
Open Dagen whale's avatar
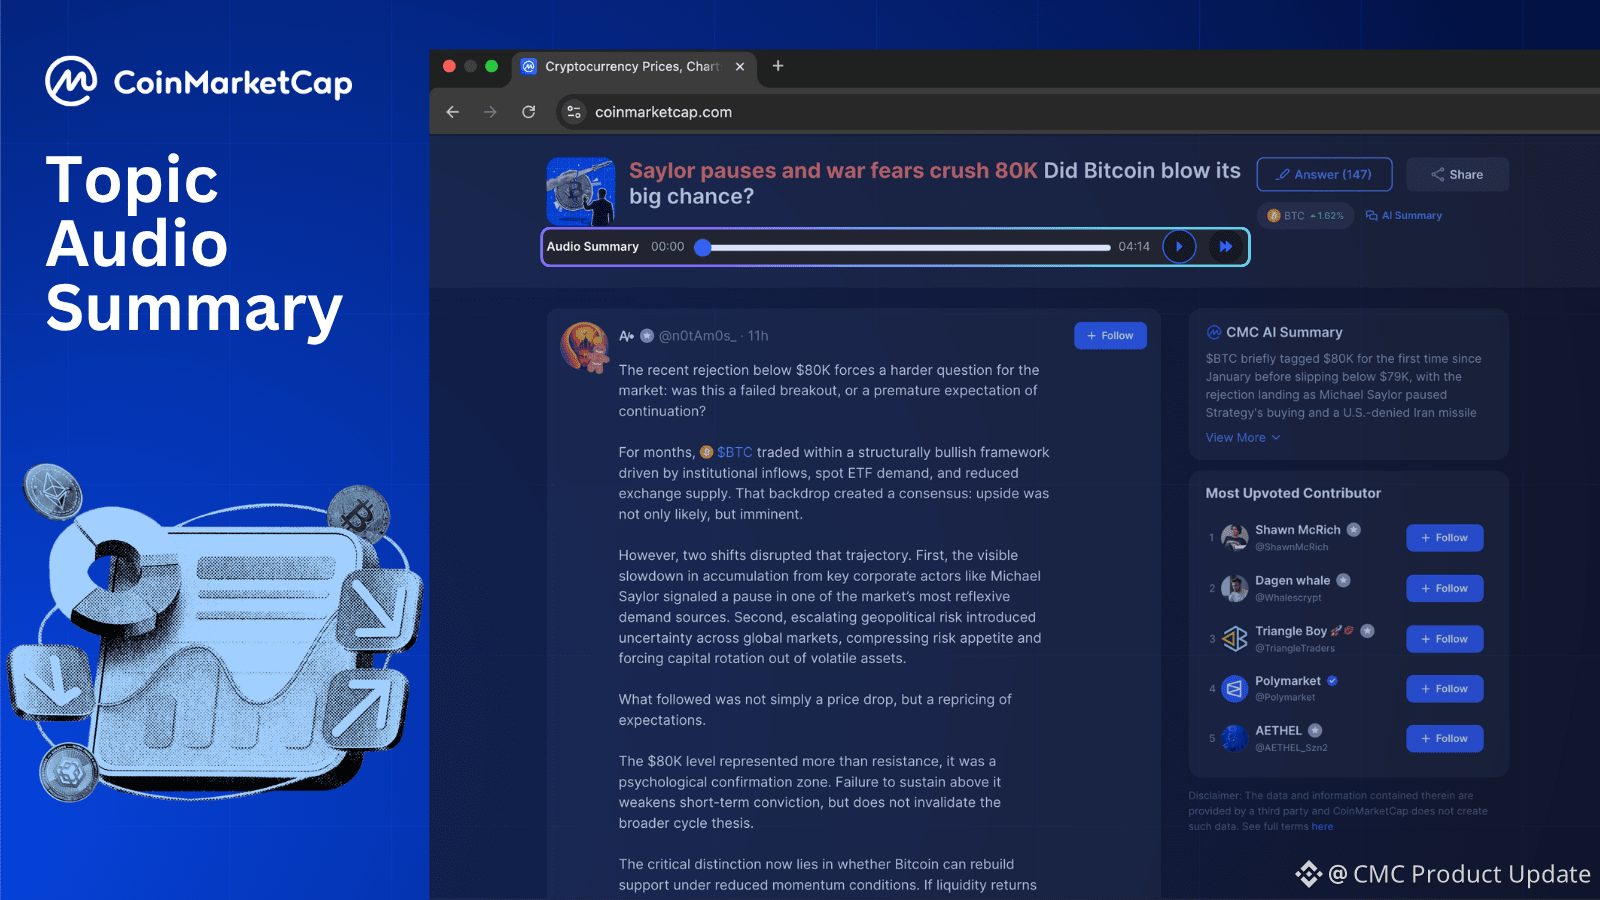point(1235,588)
